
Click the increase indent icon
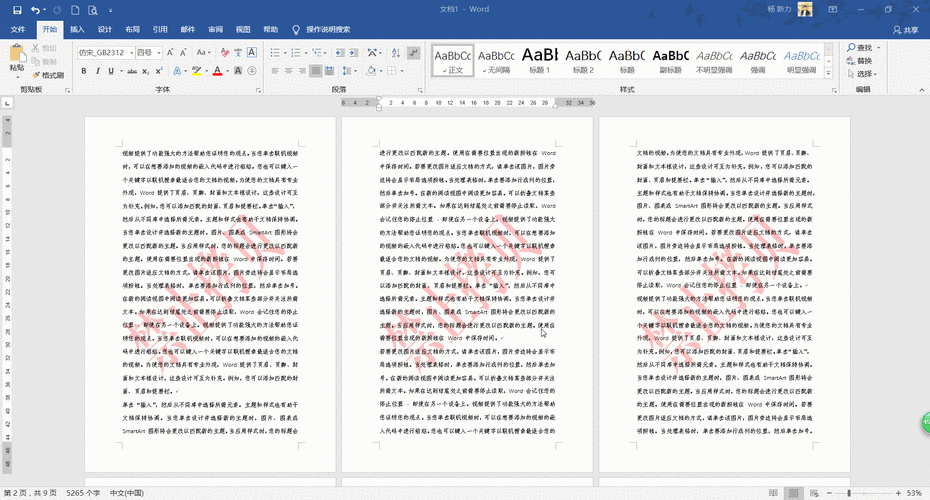coord(351,52)
